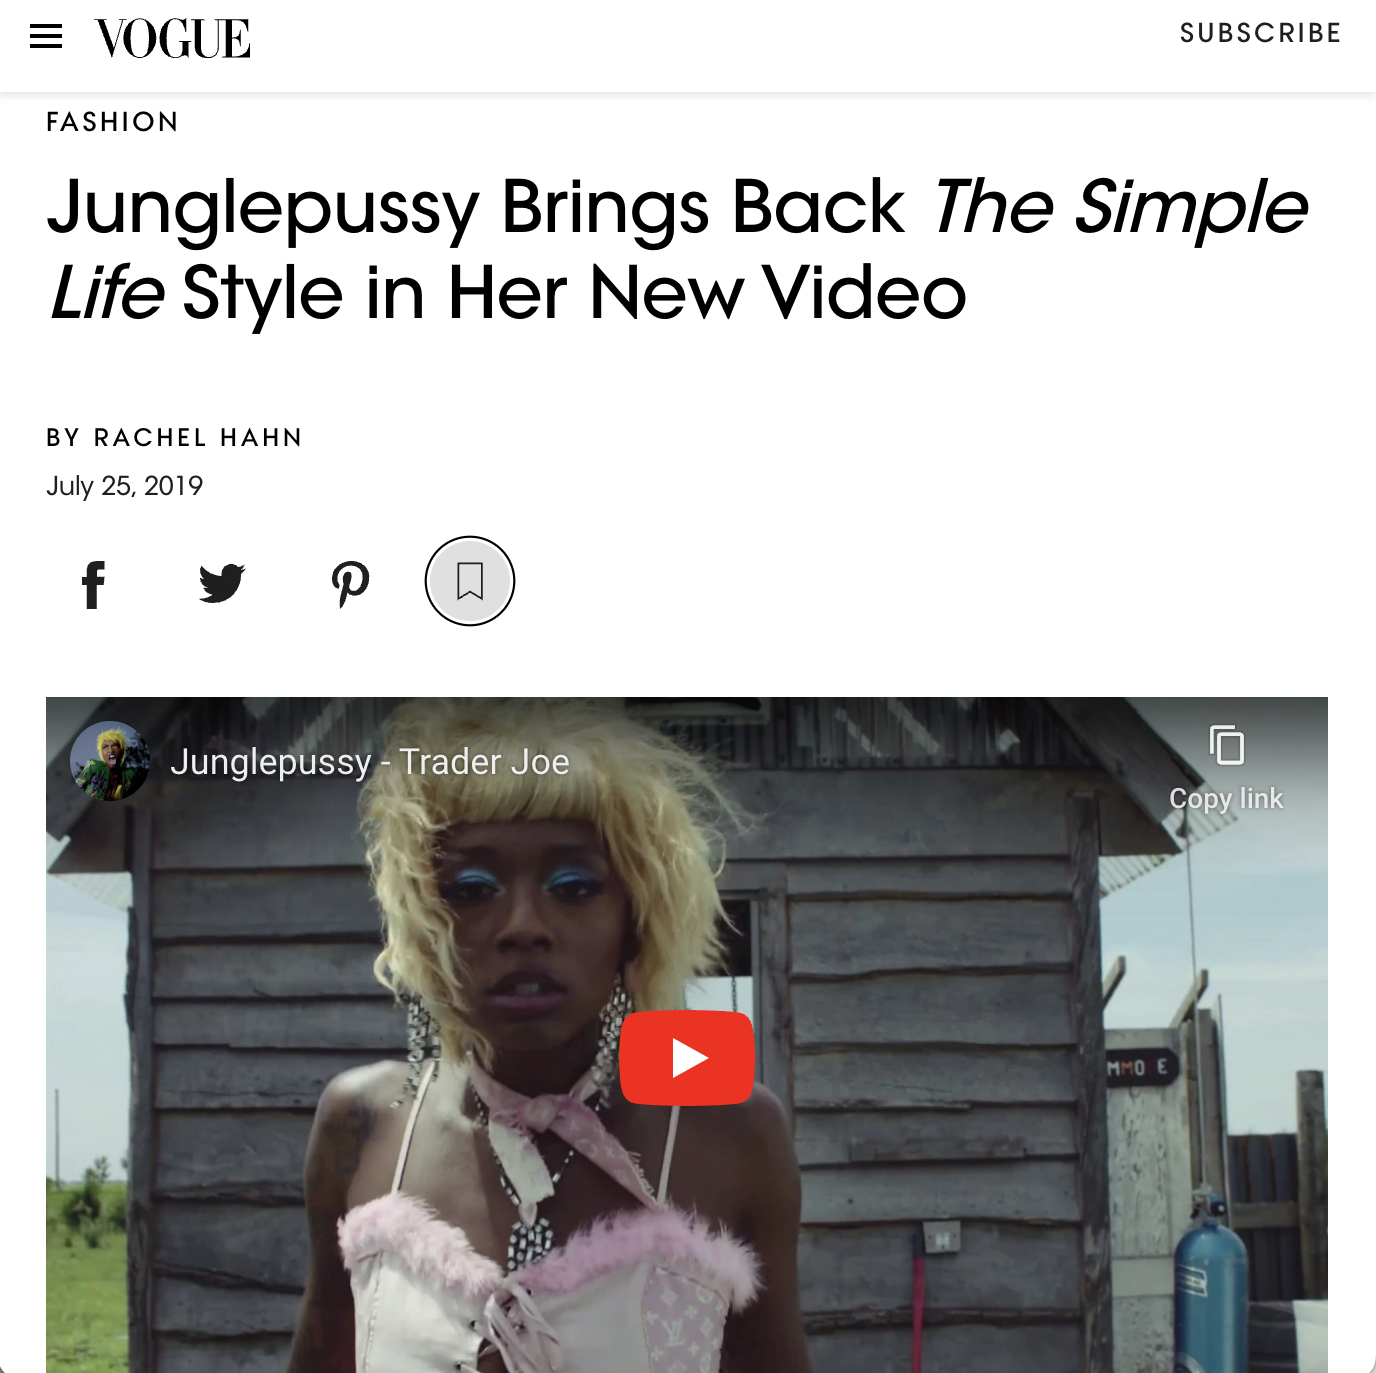Click the Copy link text label
1376x1373 pixels.
pyautogui.click(x=1226, y=799)
